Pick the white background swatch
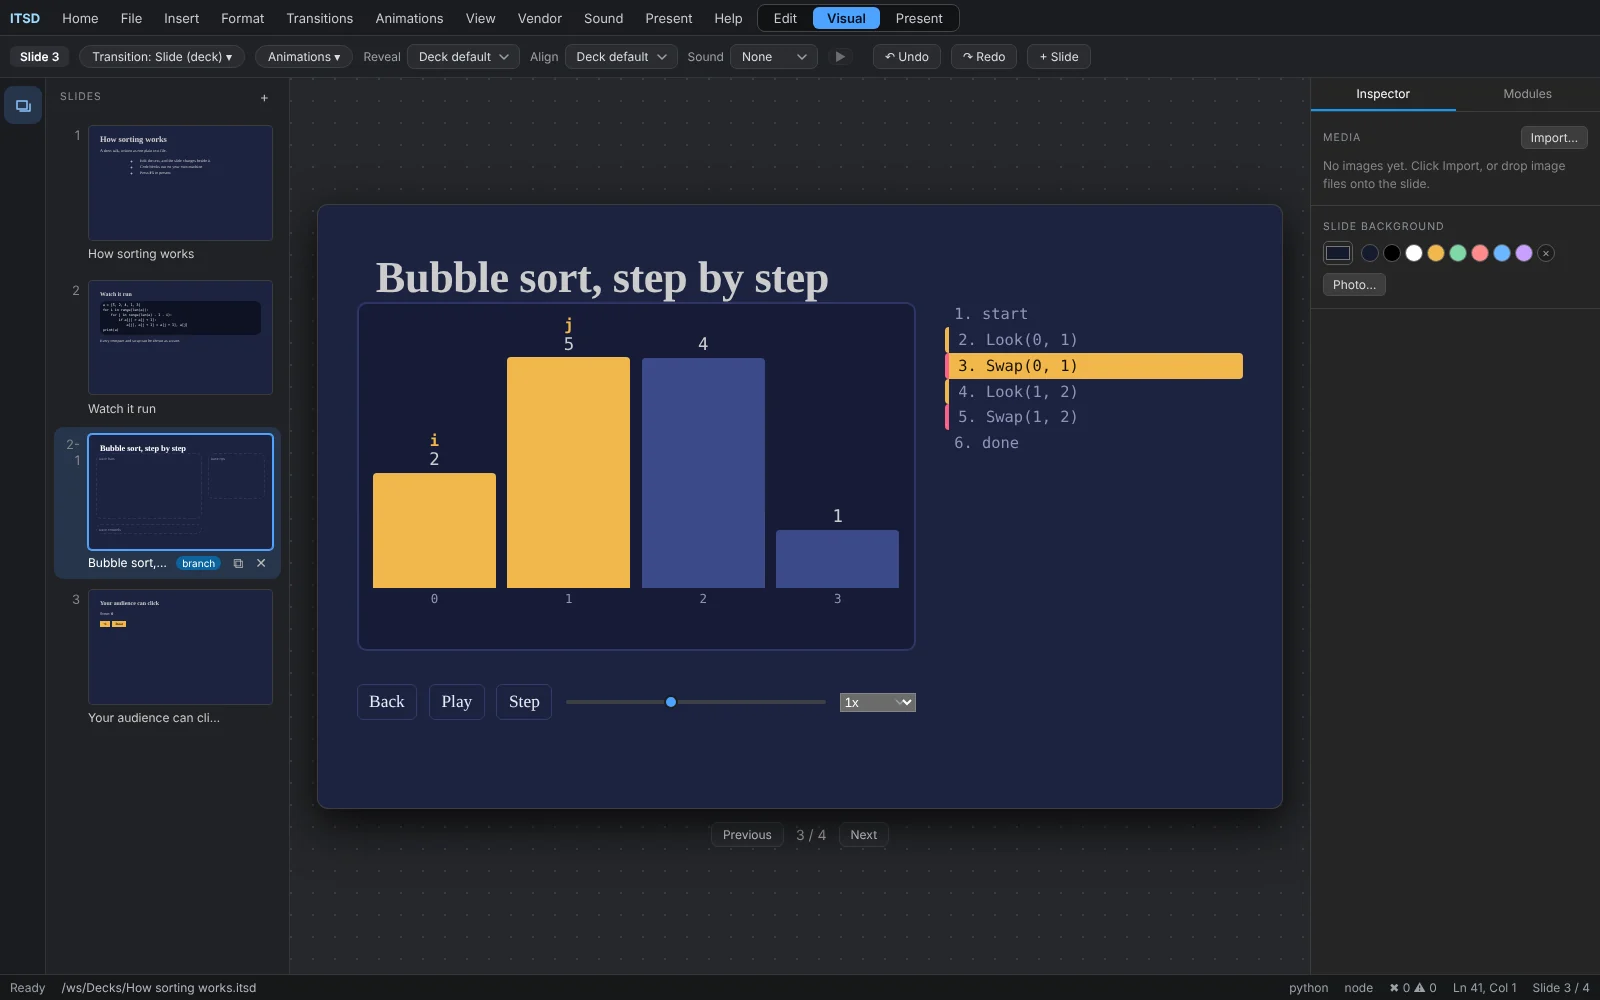1600x1000 pixels. tap(1414, 253)
